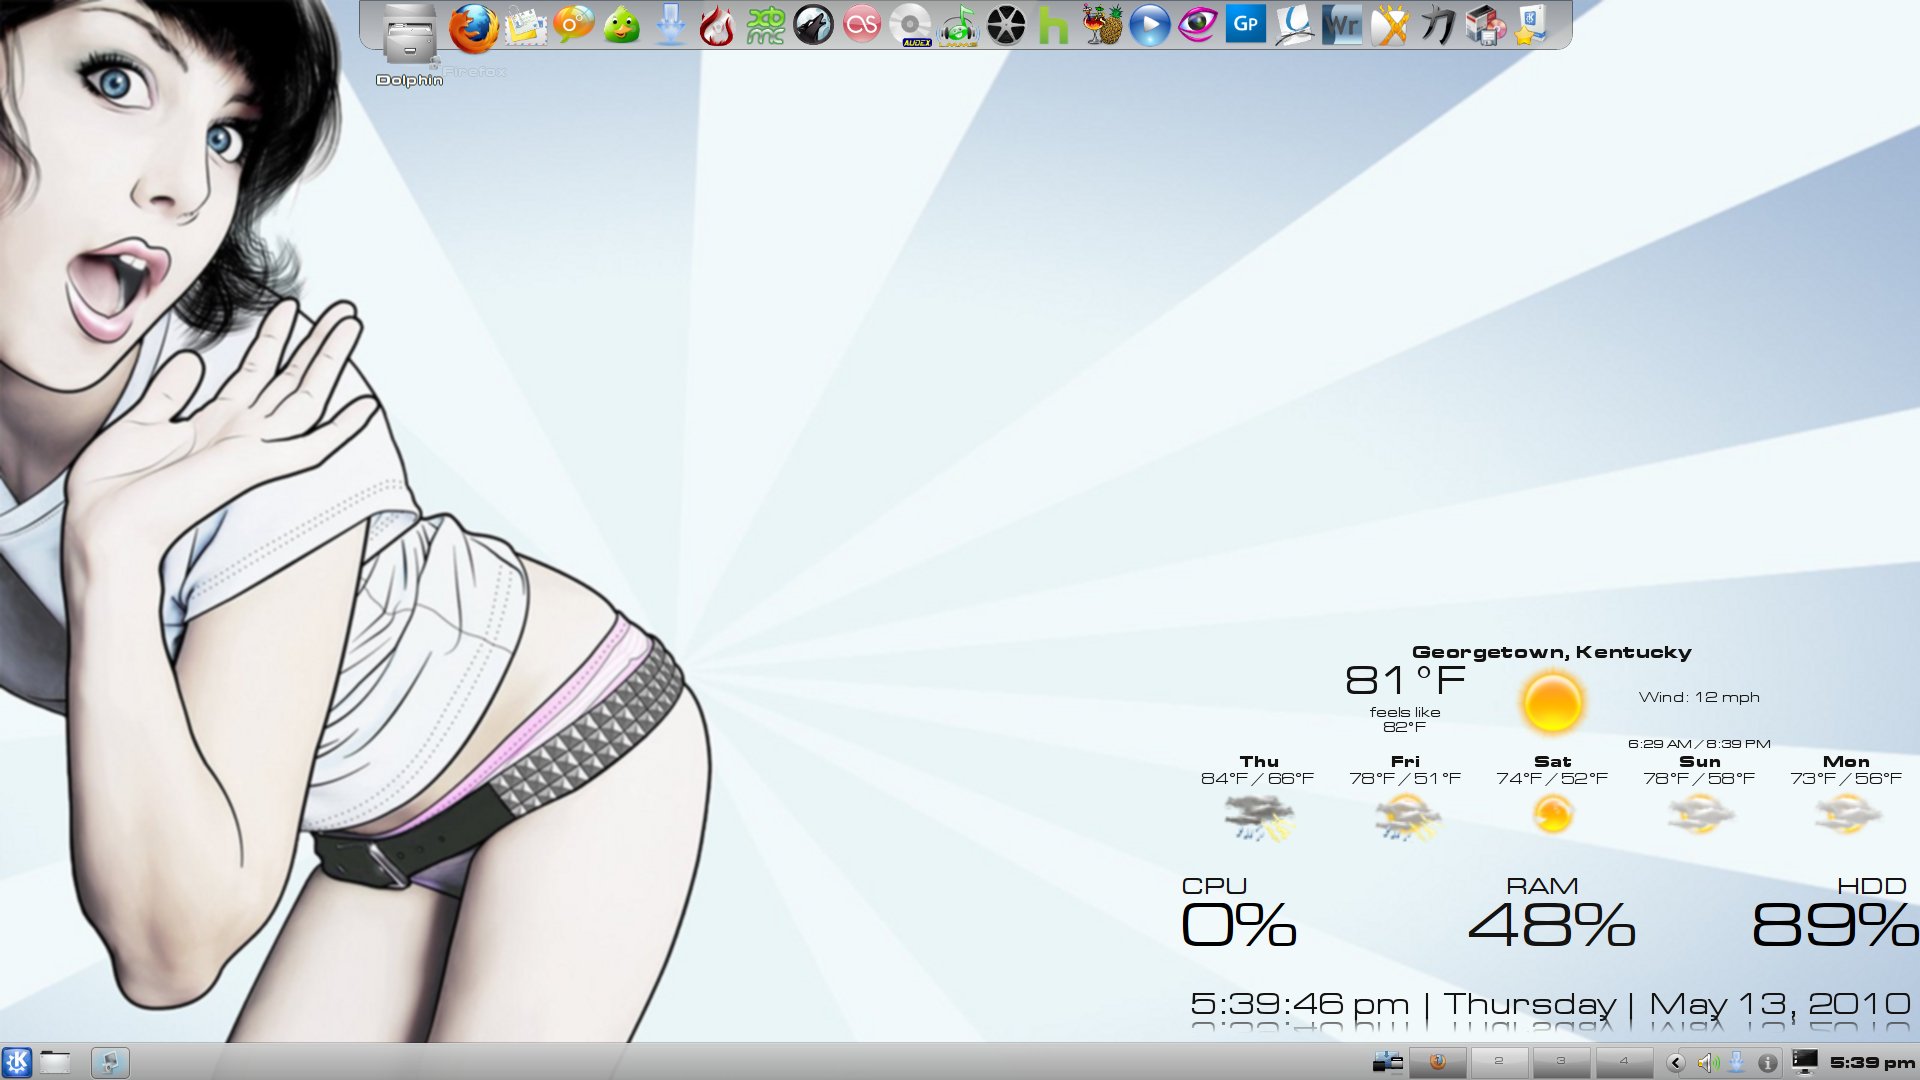Open the mail and calendar icon in dock

[x=526, y=25]
